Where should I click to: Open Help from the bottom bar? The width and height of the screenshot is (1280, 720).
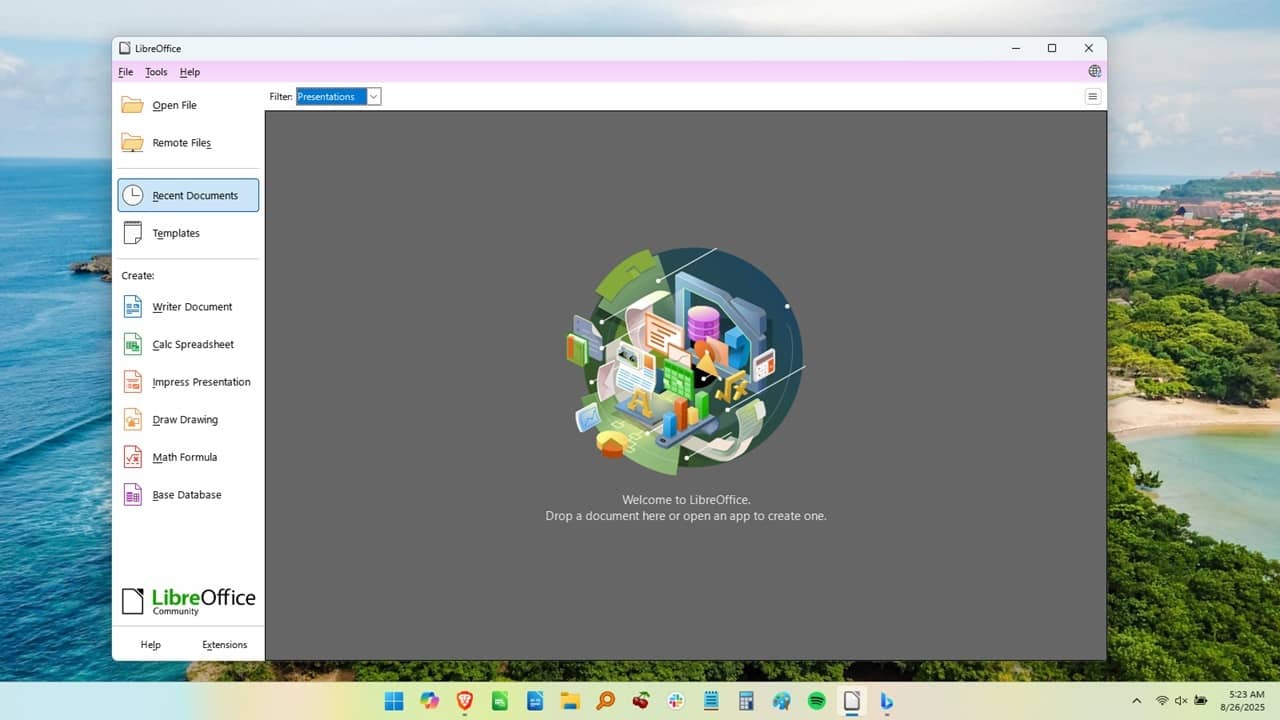(150, 644)
